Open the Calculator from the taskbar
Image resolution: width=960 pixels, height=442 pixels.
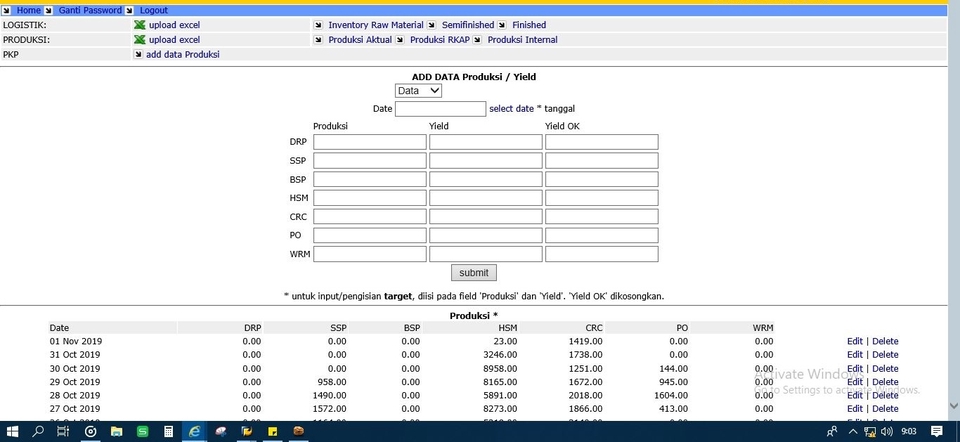[168, 431]
